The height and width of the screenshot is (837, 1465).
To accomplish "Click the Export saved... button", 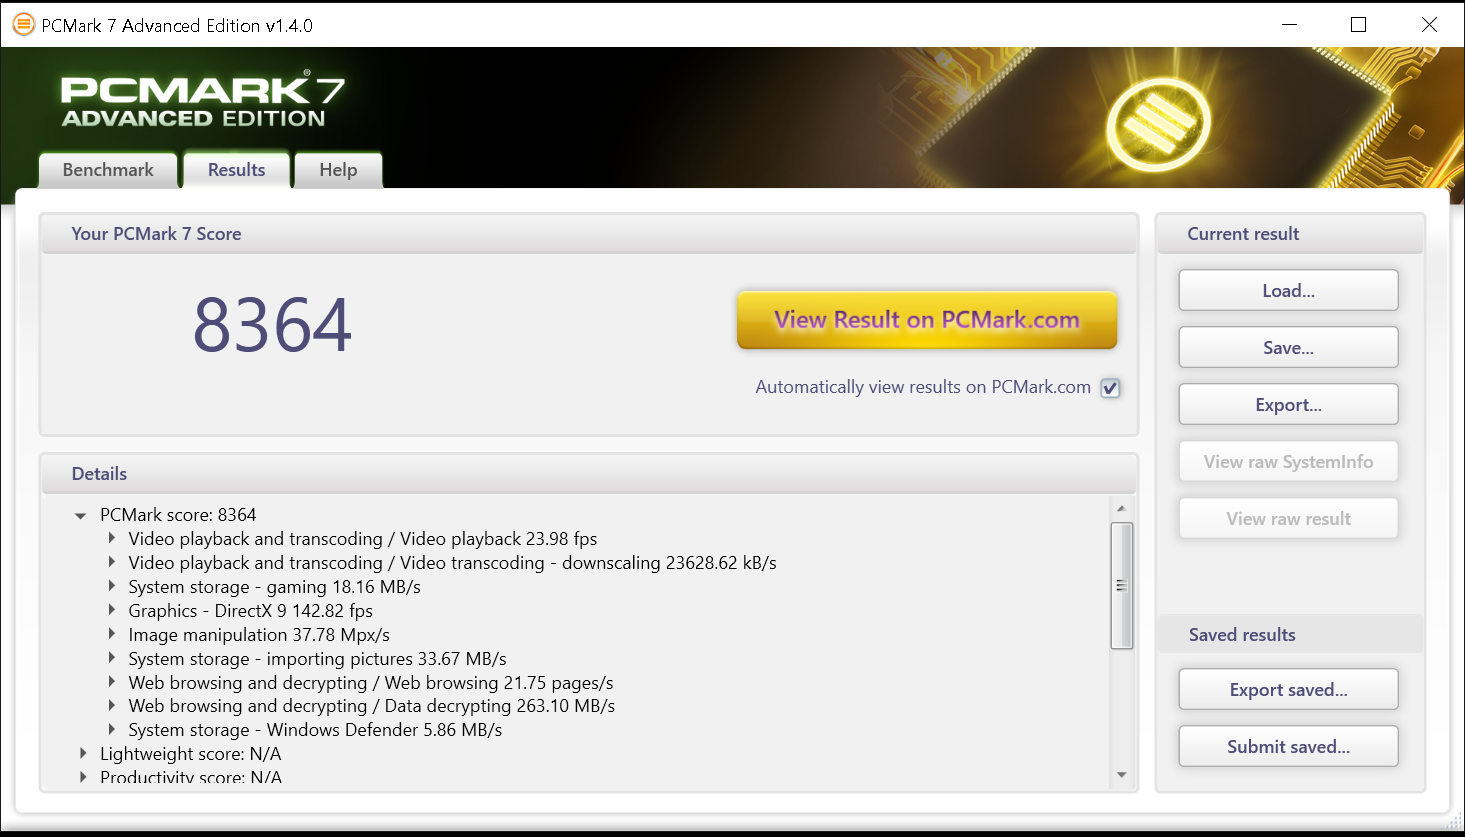I will [x=1288, y=690].
